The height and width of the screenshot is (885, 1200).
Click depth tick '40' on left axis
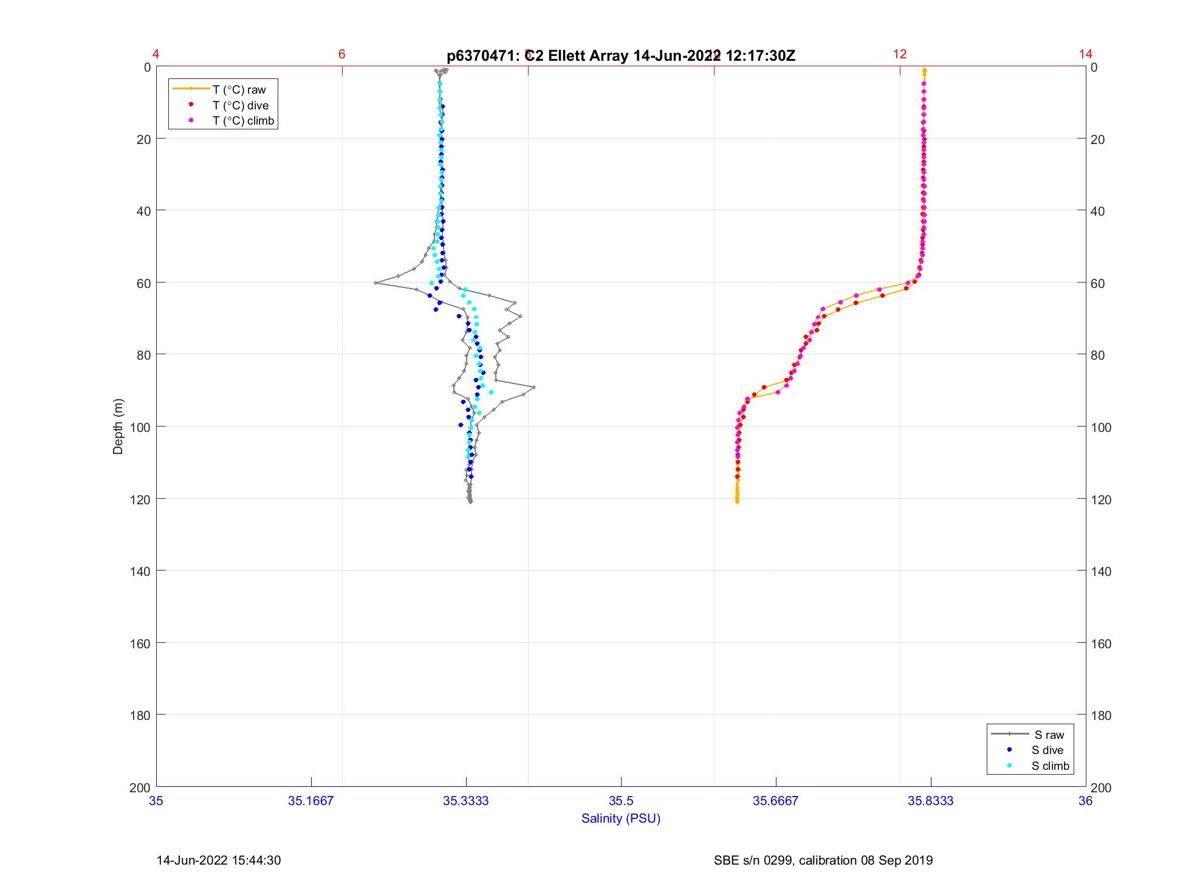(143, 211)
